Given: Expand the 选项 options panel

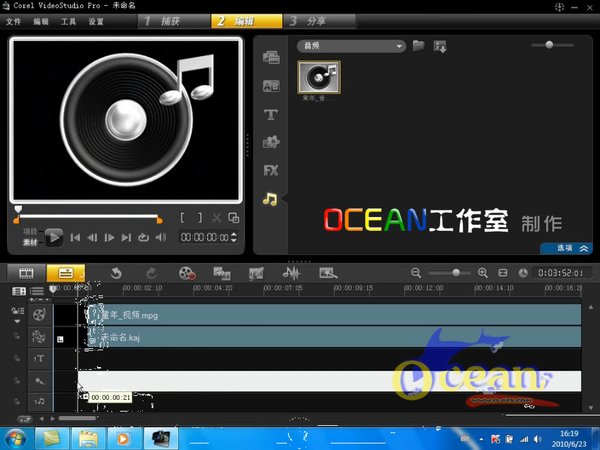Looking at the screenshot, I should pyautogui.click(x=566, y=248).
